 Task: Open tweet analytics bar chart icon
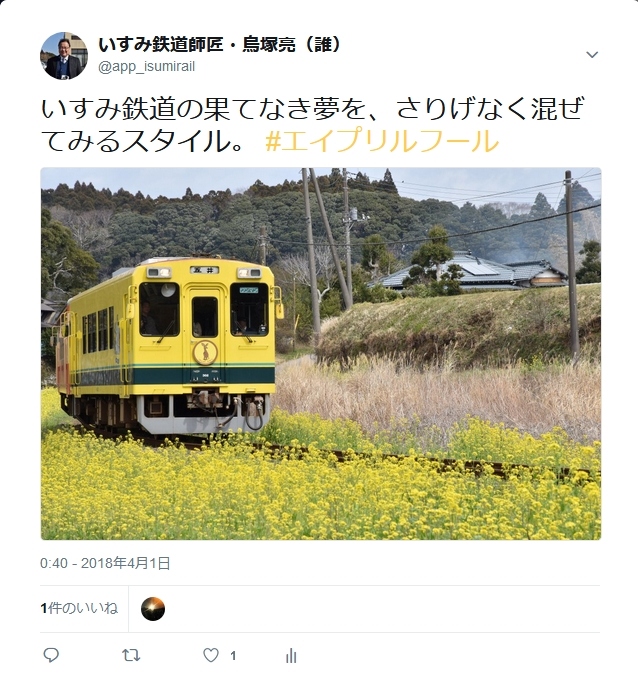(291, 655)
